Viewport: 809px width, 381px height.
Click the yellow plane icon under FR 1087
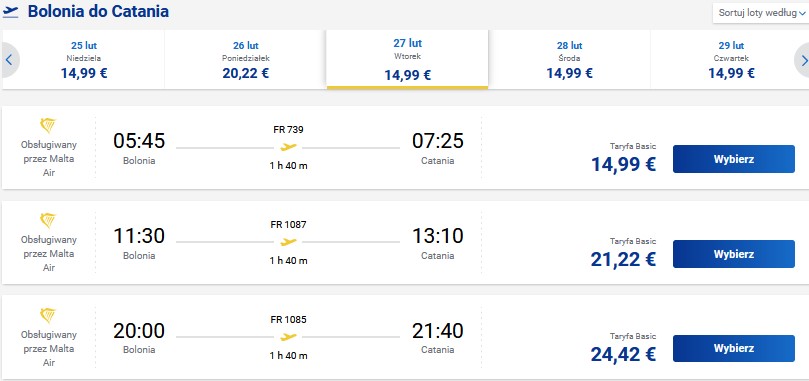coord(288,242)
